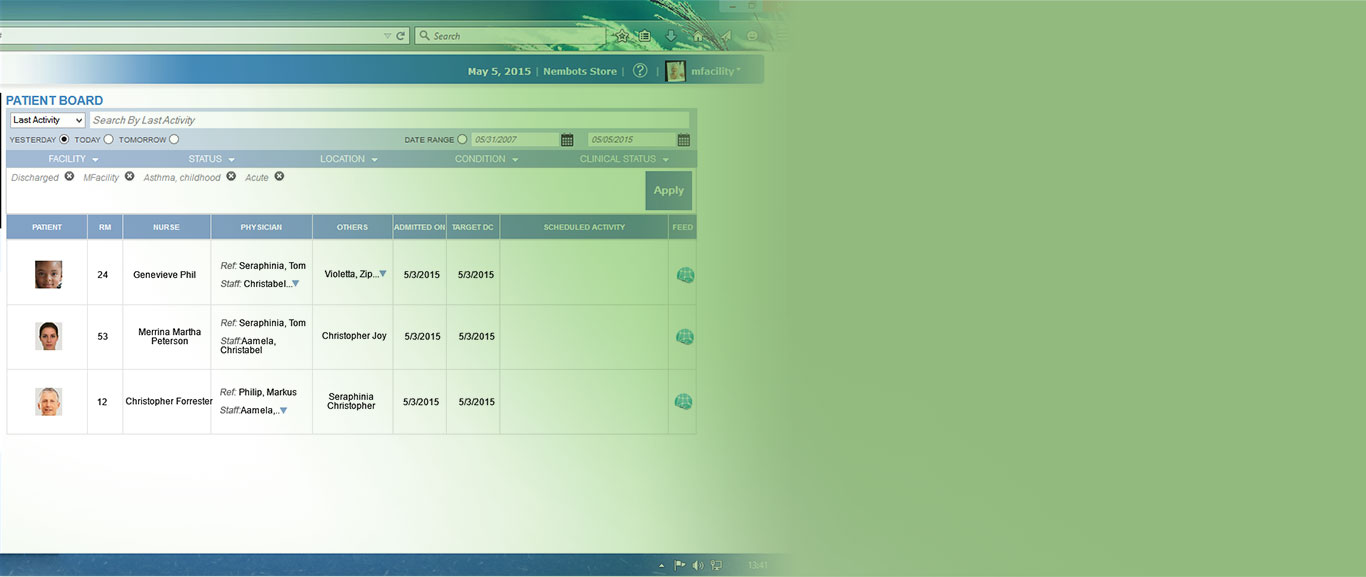1366x577 pixels.
Task: Remove the Asthma, childhood filter tag
Action: point(231,177)
